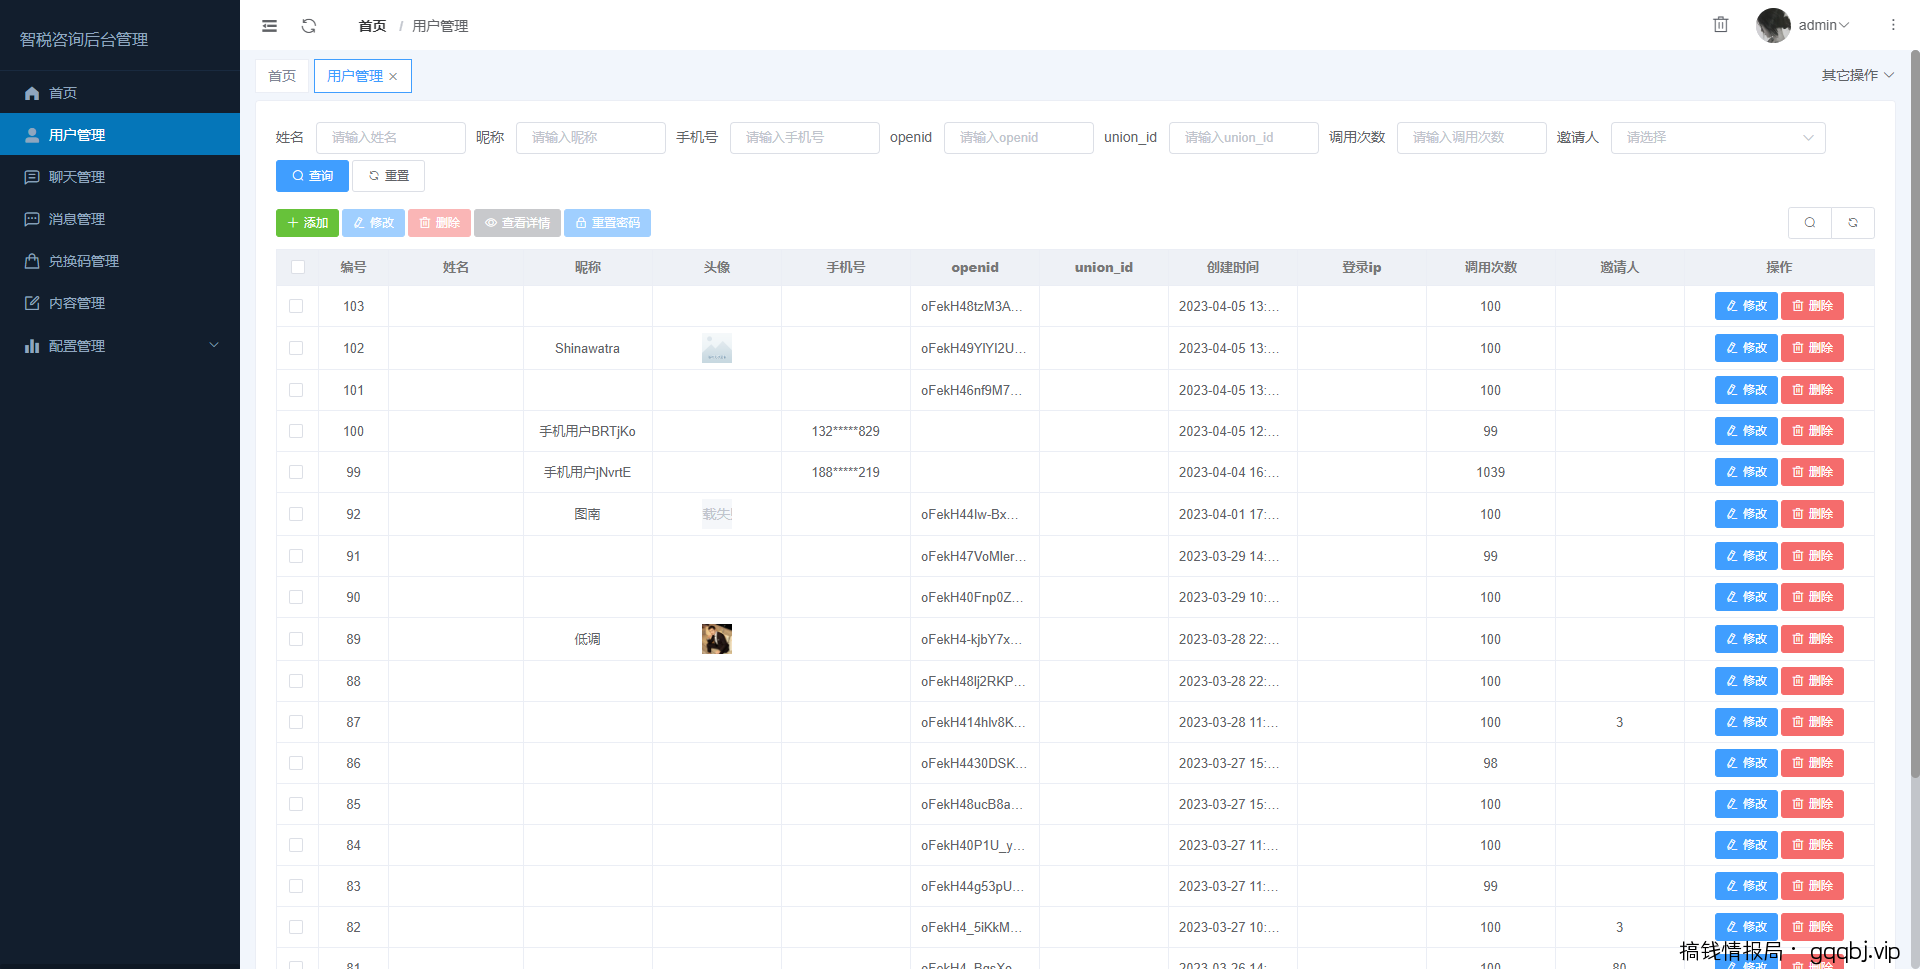Image resolution: width=1920 pixels, height=969 pixels.
Task: Click the blue 查询 button
Action: (x=312, y=176)
